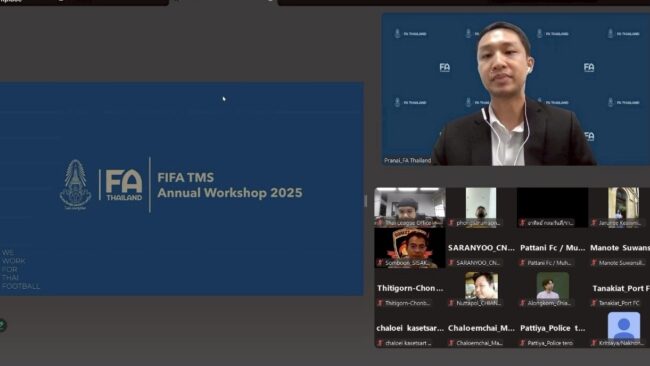Screen dimensions: 650x366
Task: Click the large Tanakiat_Port F name text
Action: [x=621, y=288]
